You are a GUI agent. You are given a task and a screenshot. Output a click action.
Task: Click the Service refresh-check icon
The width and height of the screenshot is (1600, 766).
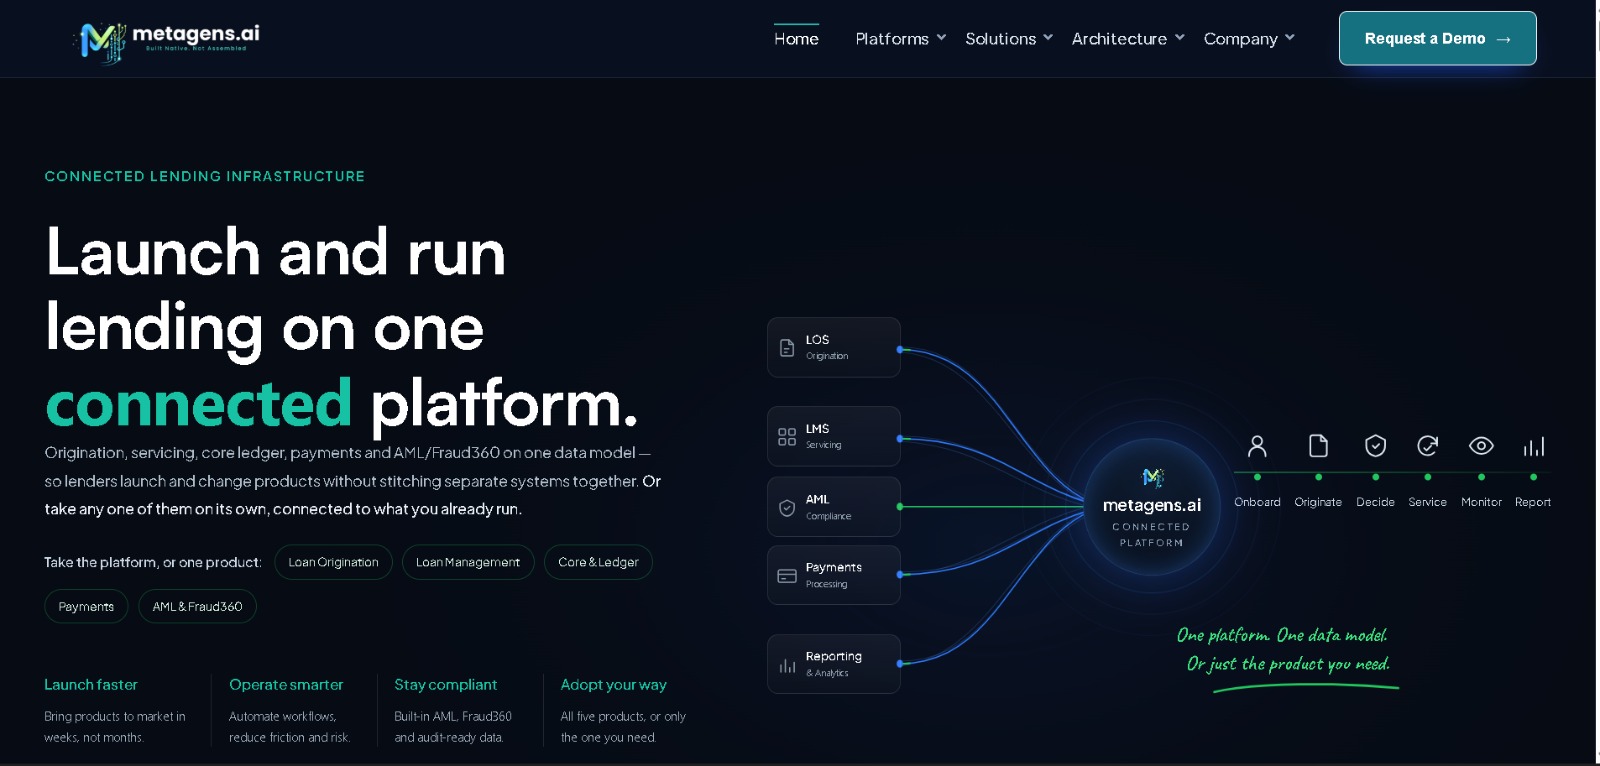(1427, 446)
